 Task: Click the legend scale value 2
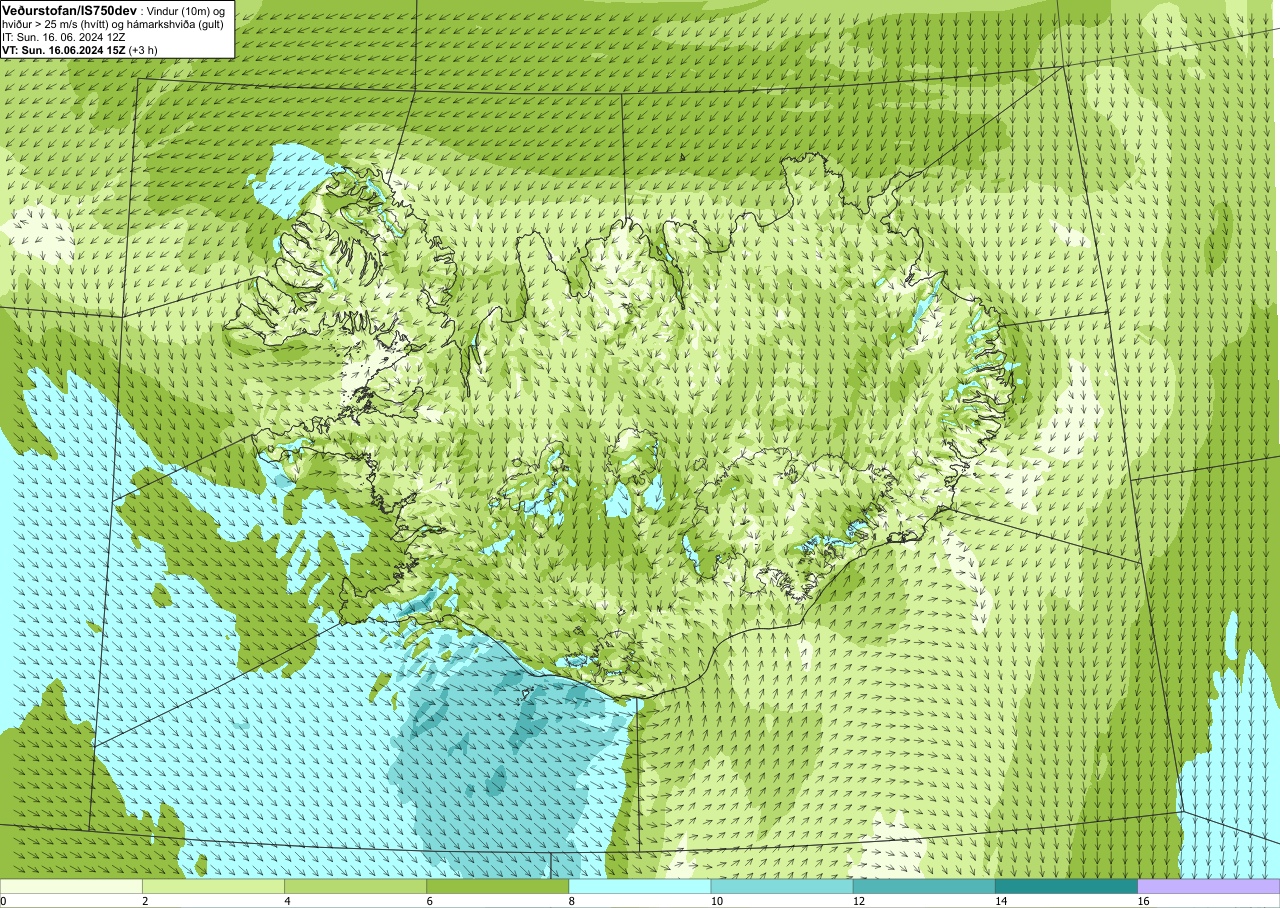click(145, 901)
